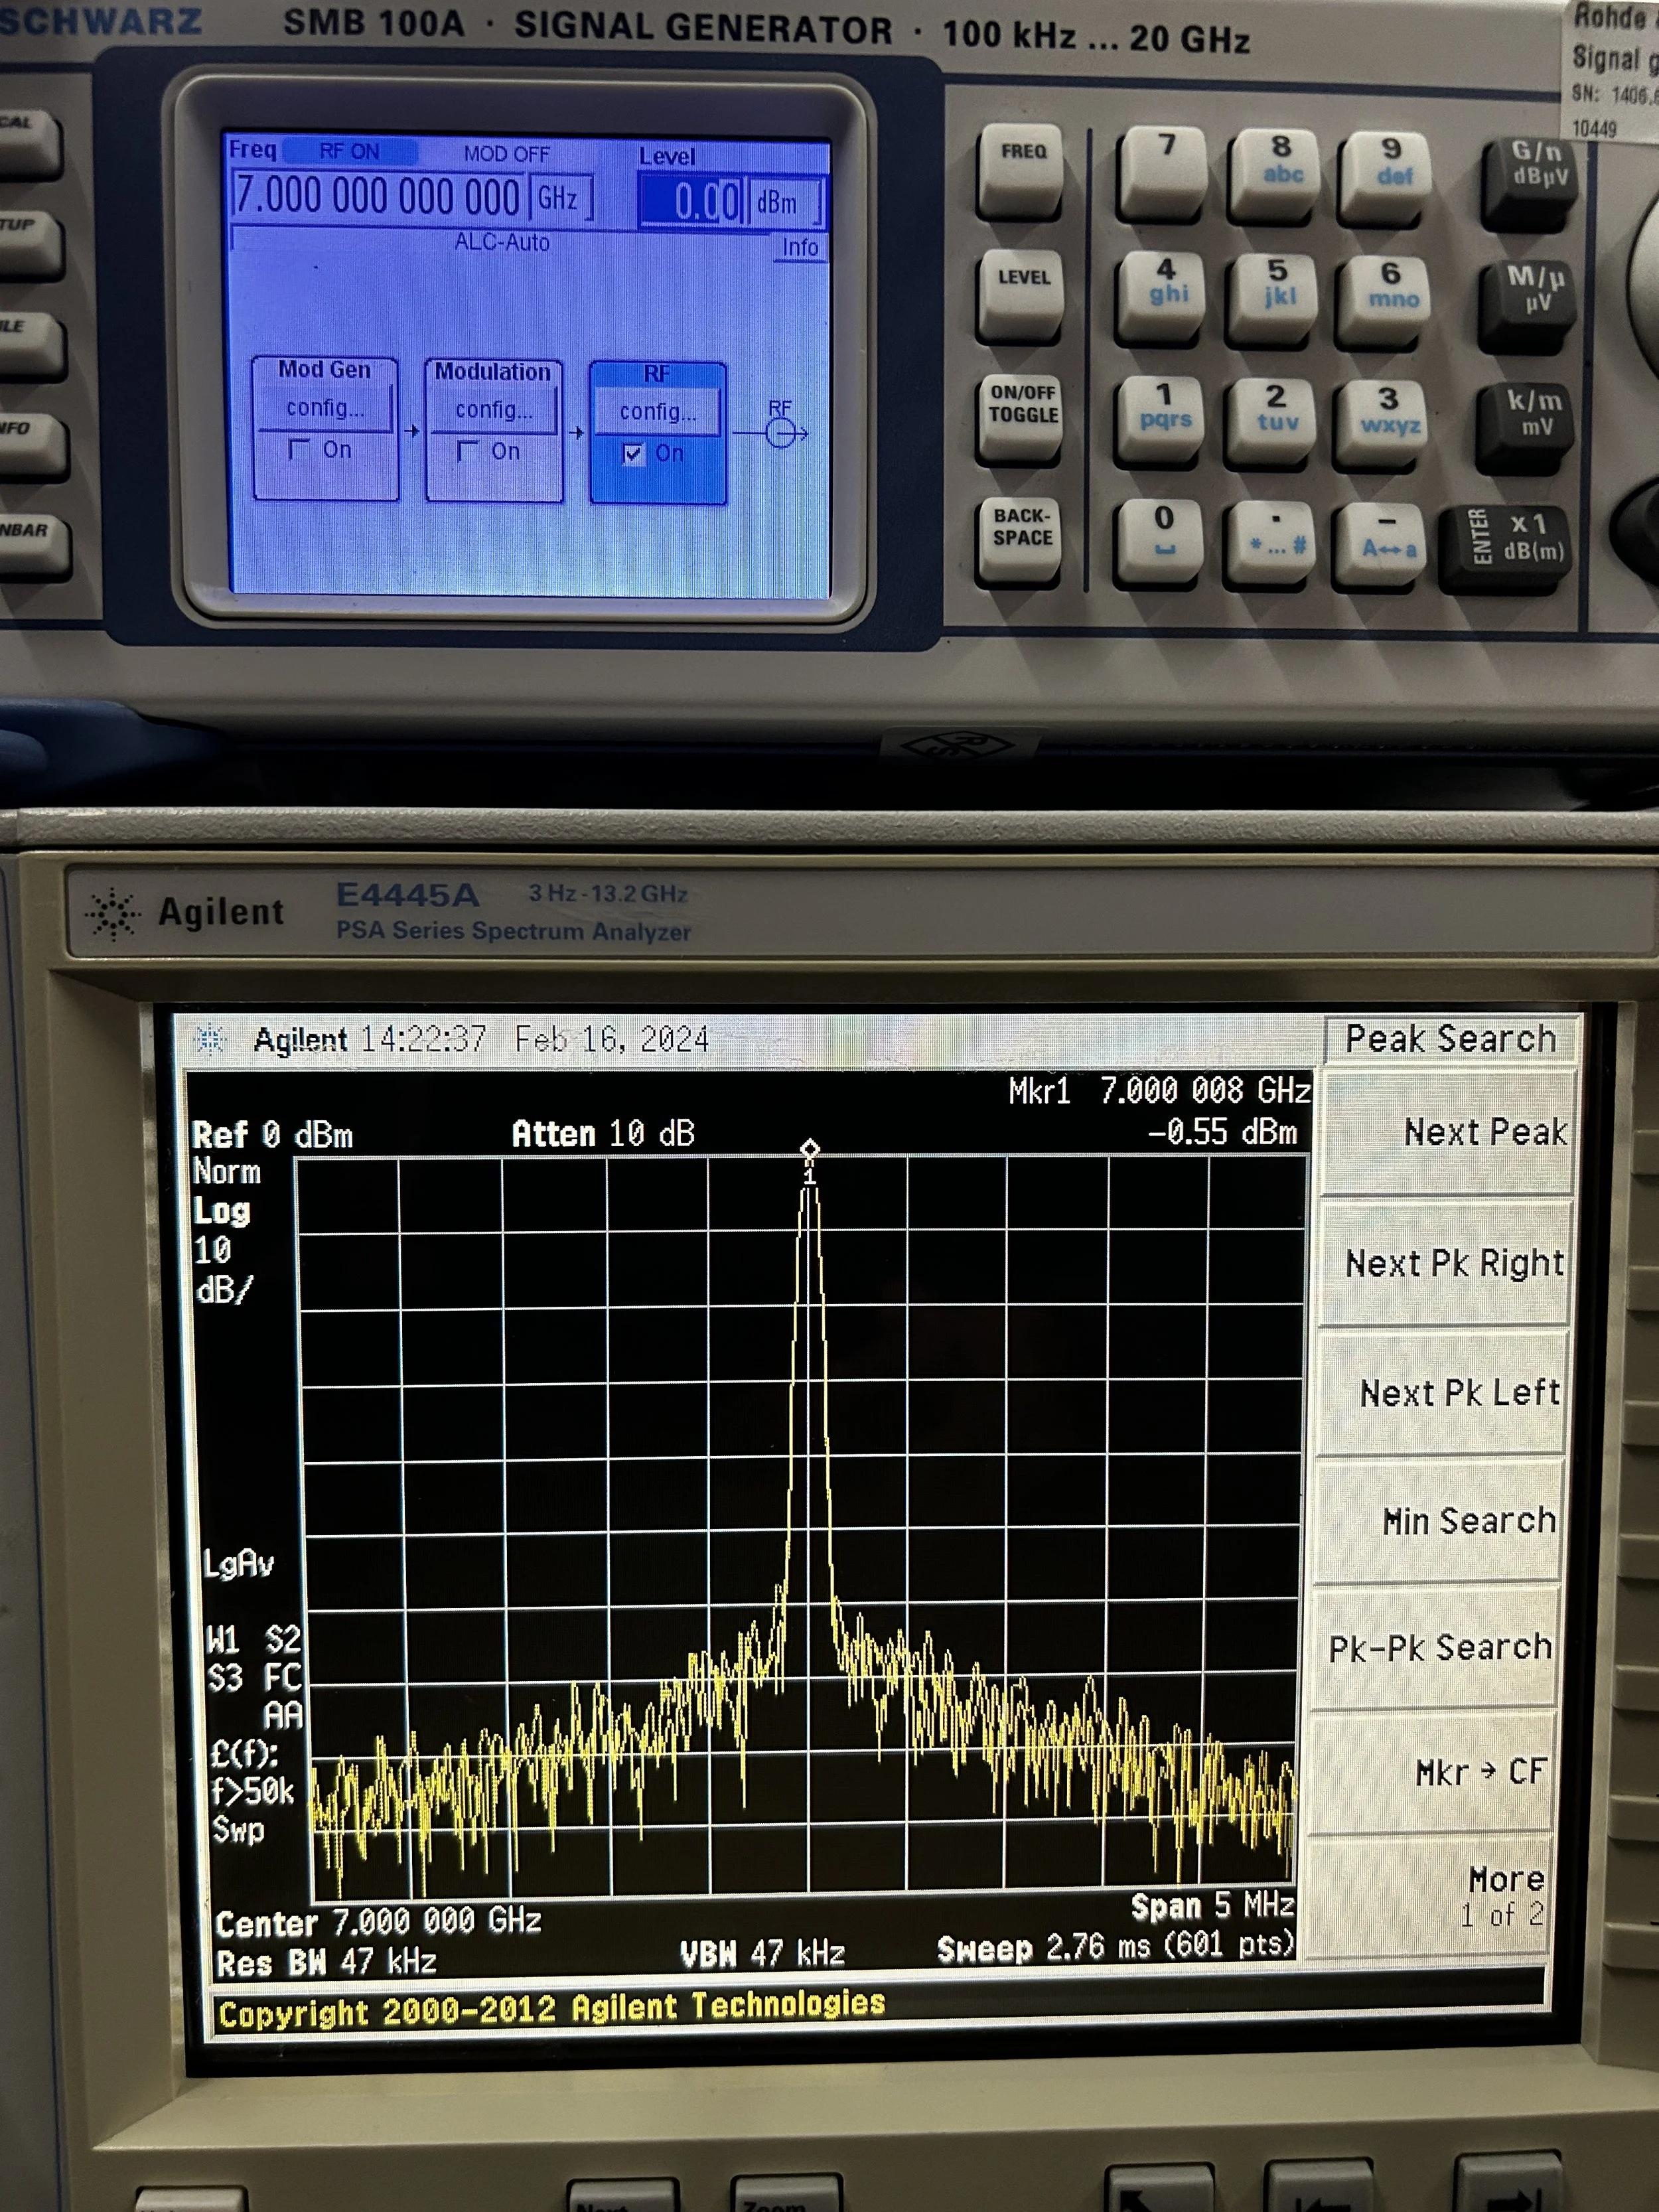Select Next Peak softkey

(1447, 1132)
